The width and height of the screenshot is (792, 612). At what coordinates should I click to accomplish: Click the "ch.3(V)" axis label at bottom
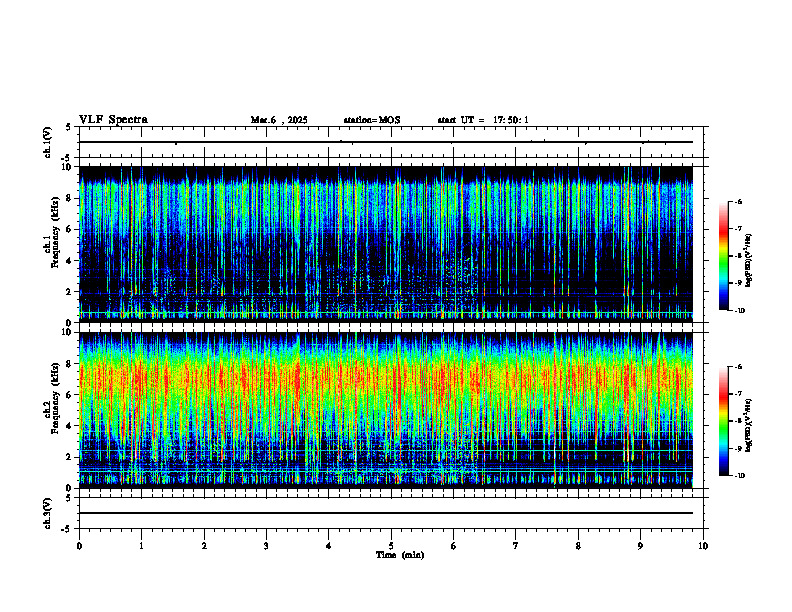pyautogui.click(x=48, y=513)
